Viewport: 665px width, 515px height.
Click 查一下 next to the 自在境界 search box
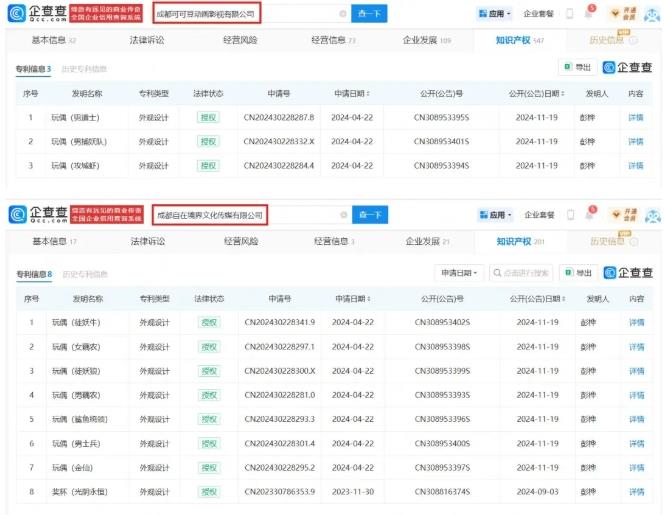pyautogui.click(x=370, y=215)
